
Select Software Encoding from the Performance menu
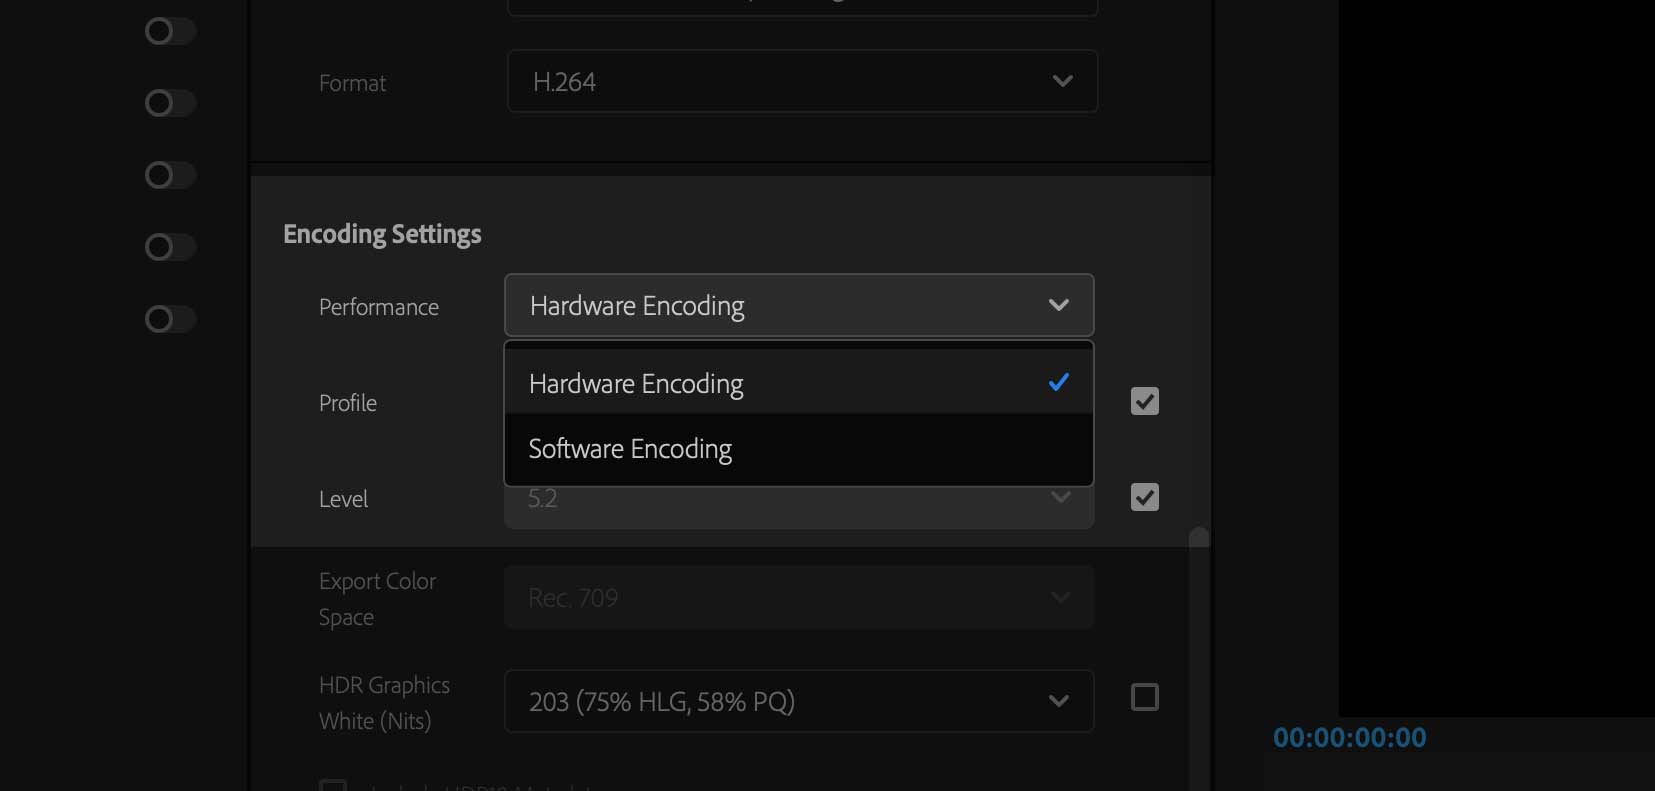(x=629, y=448)
